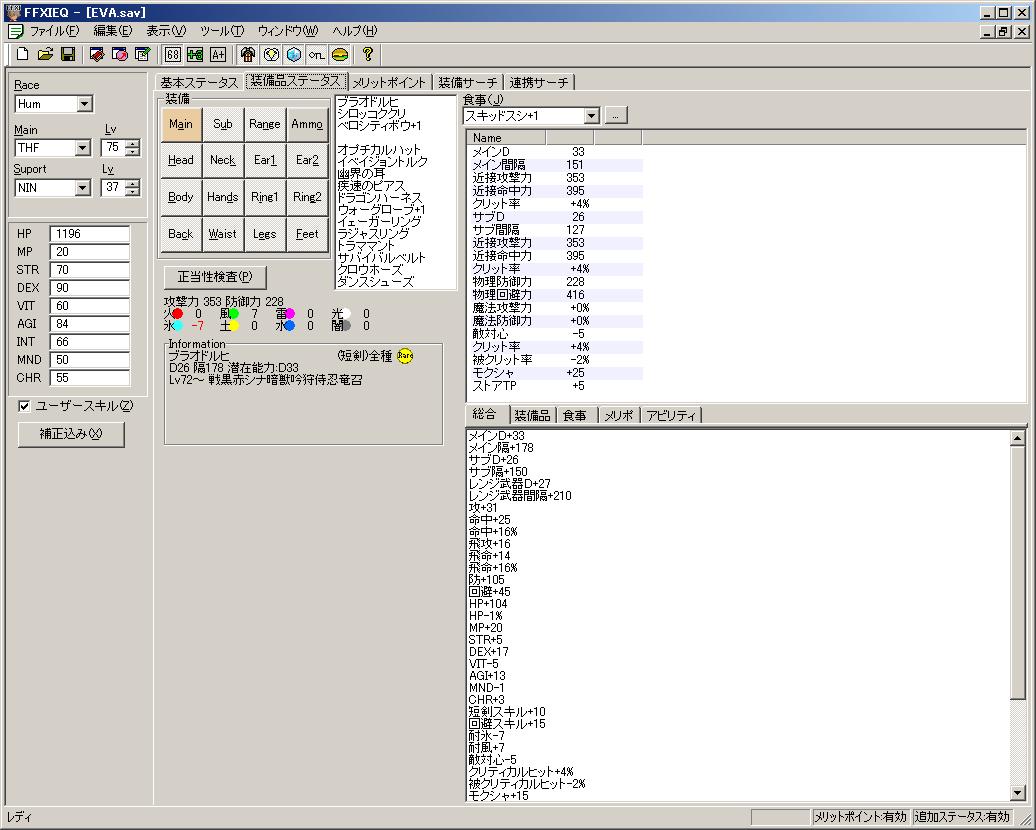Toggle the ユーザースキル checkbox
Viewport: 1036px width, 830px height.
tap(24, 406)
